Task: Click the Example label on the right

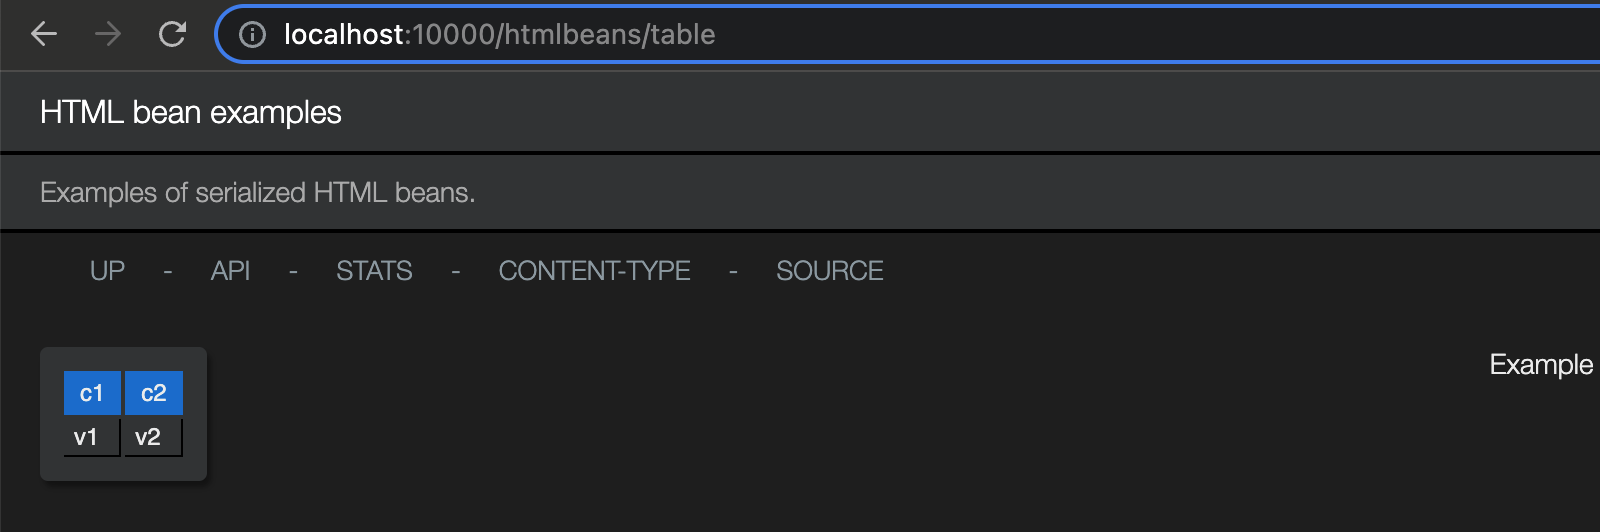Action: pyautogui.click(x=1540, y=365)
